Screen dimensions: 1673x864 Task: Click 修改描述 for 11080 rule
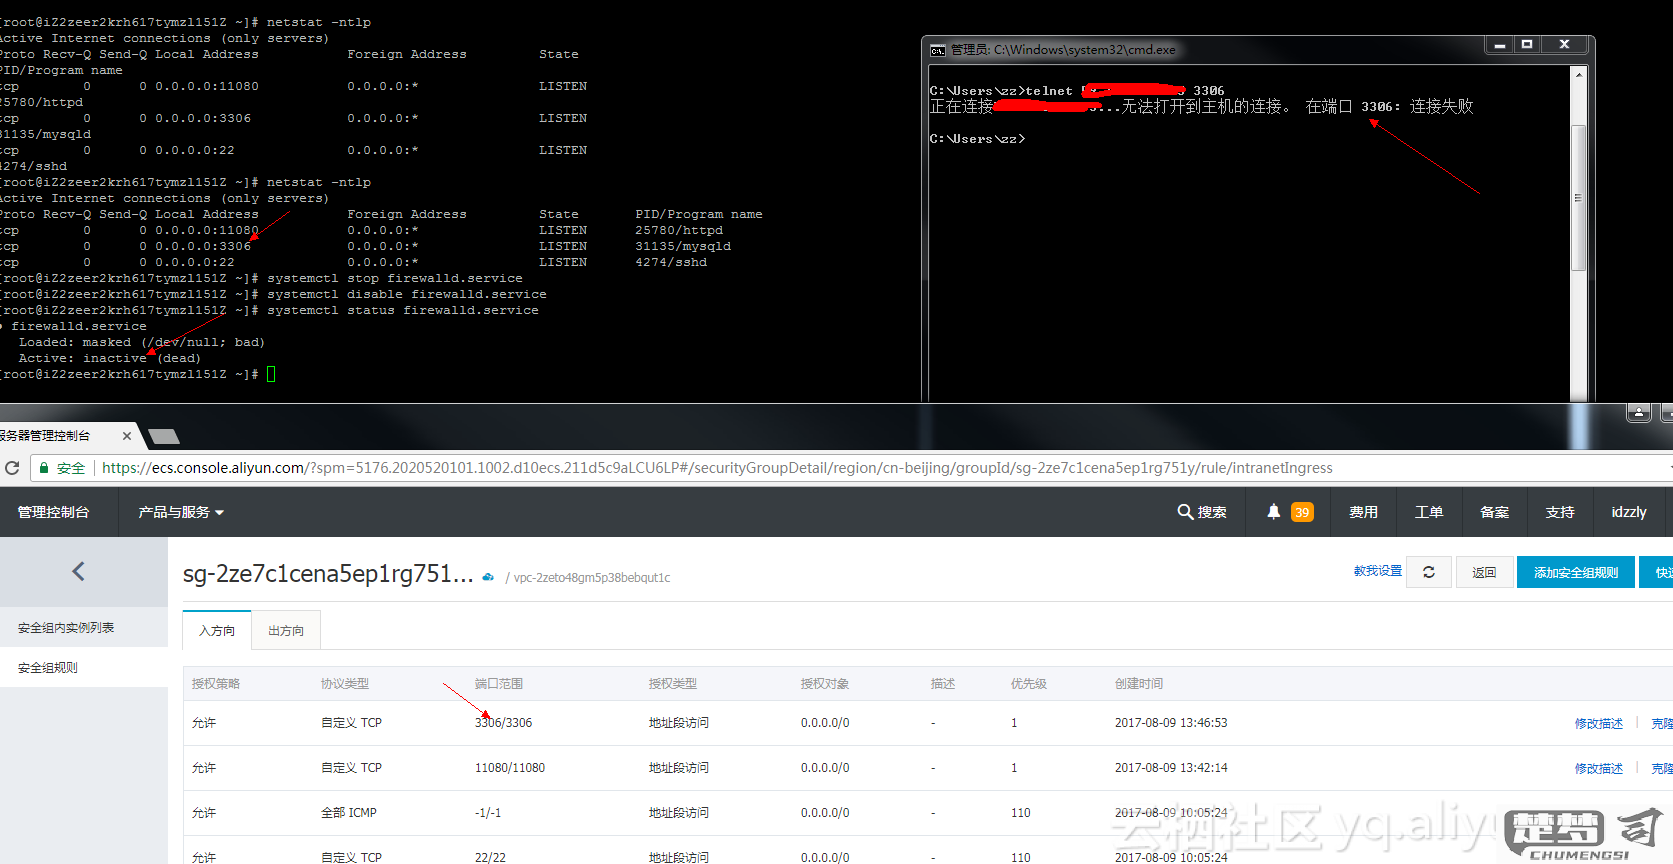pyautogui.click(x=1599, y=768)
